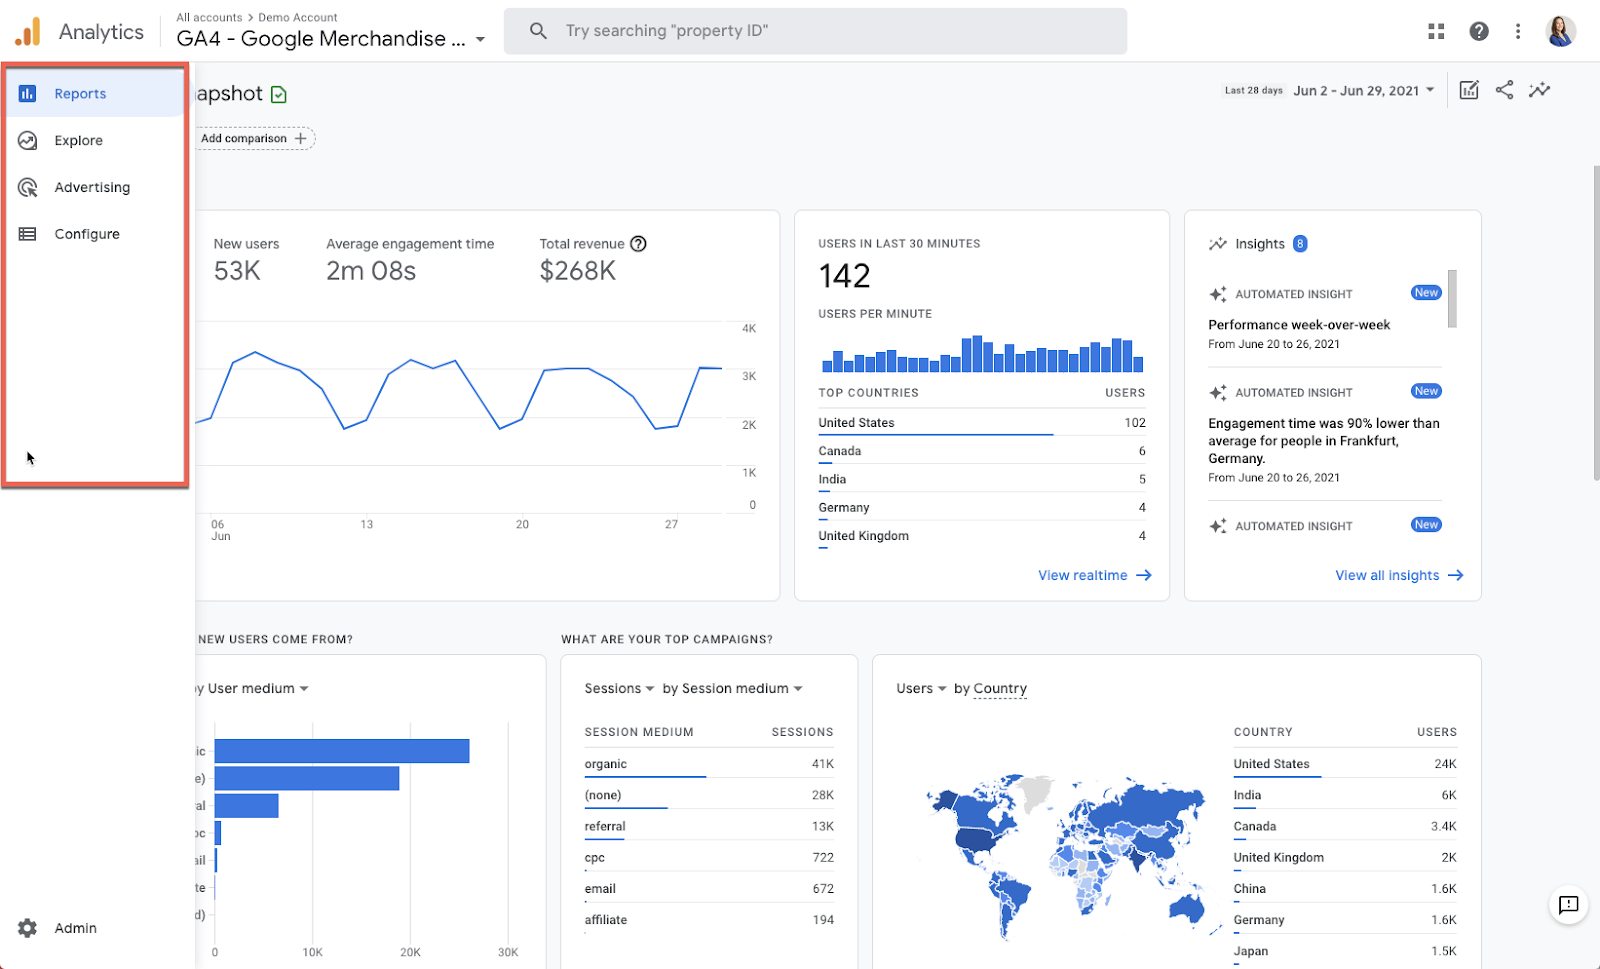Click the email session medium row
The height and width of the screenshot is (969, 1600).
tap(709, 888)
